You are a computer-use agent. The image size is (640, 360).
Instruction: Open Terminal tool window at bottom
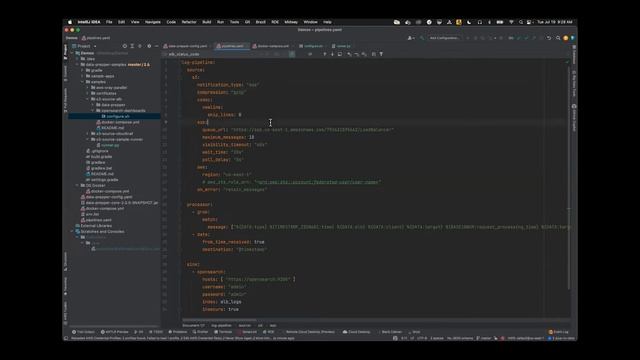224,332
